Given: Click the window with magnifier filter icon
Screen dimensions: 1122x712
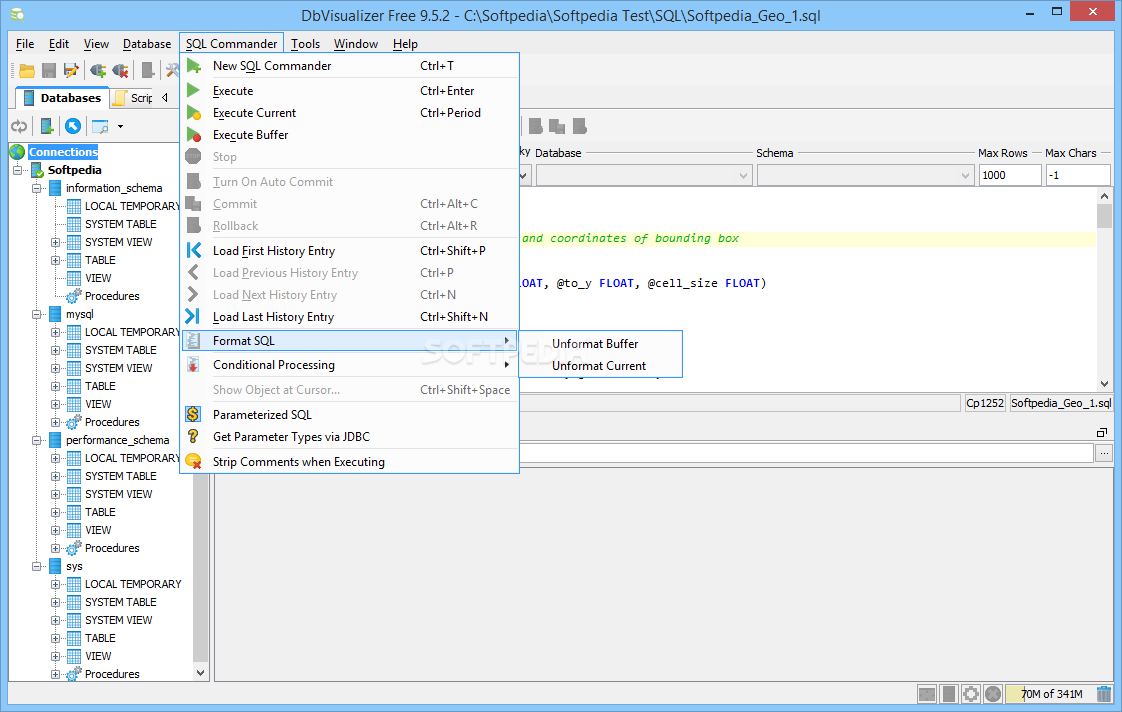Looking at the screenshot, I should click(100, 127).
